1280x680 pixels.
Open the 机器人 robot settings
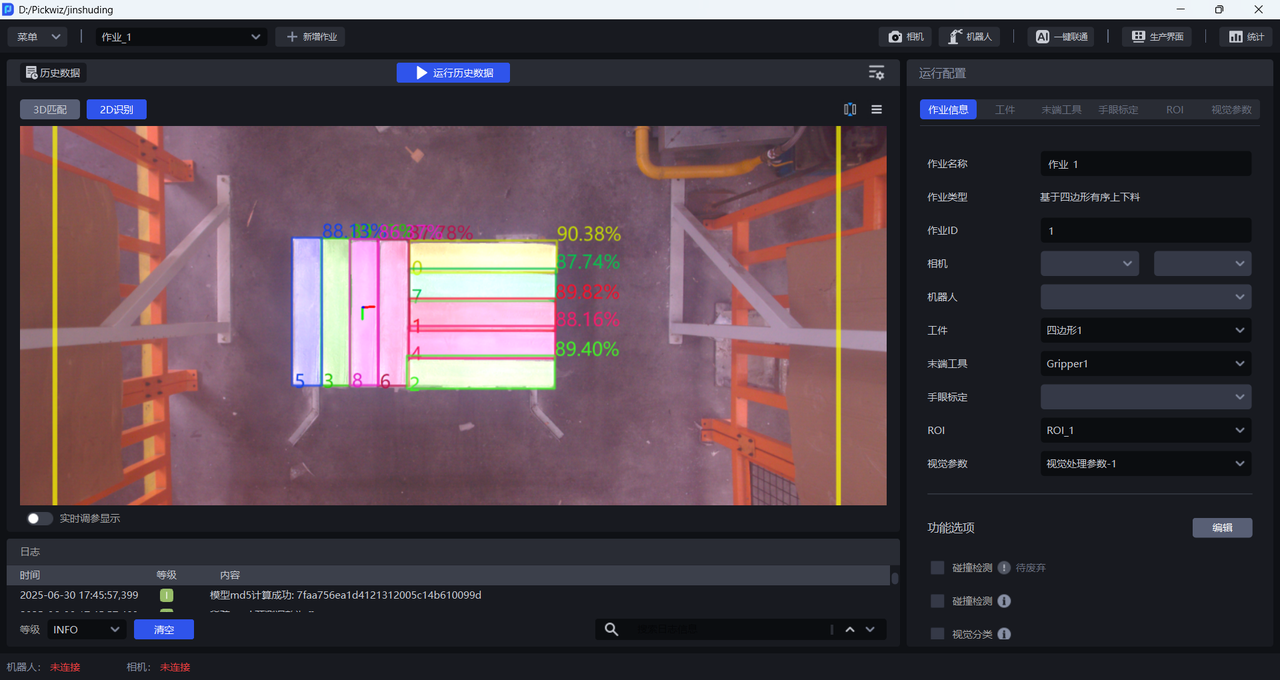[969, 37]
